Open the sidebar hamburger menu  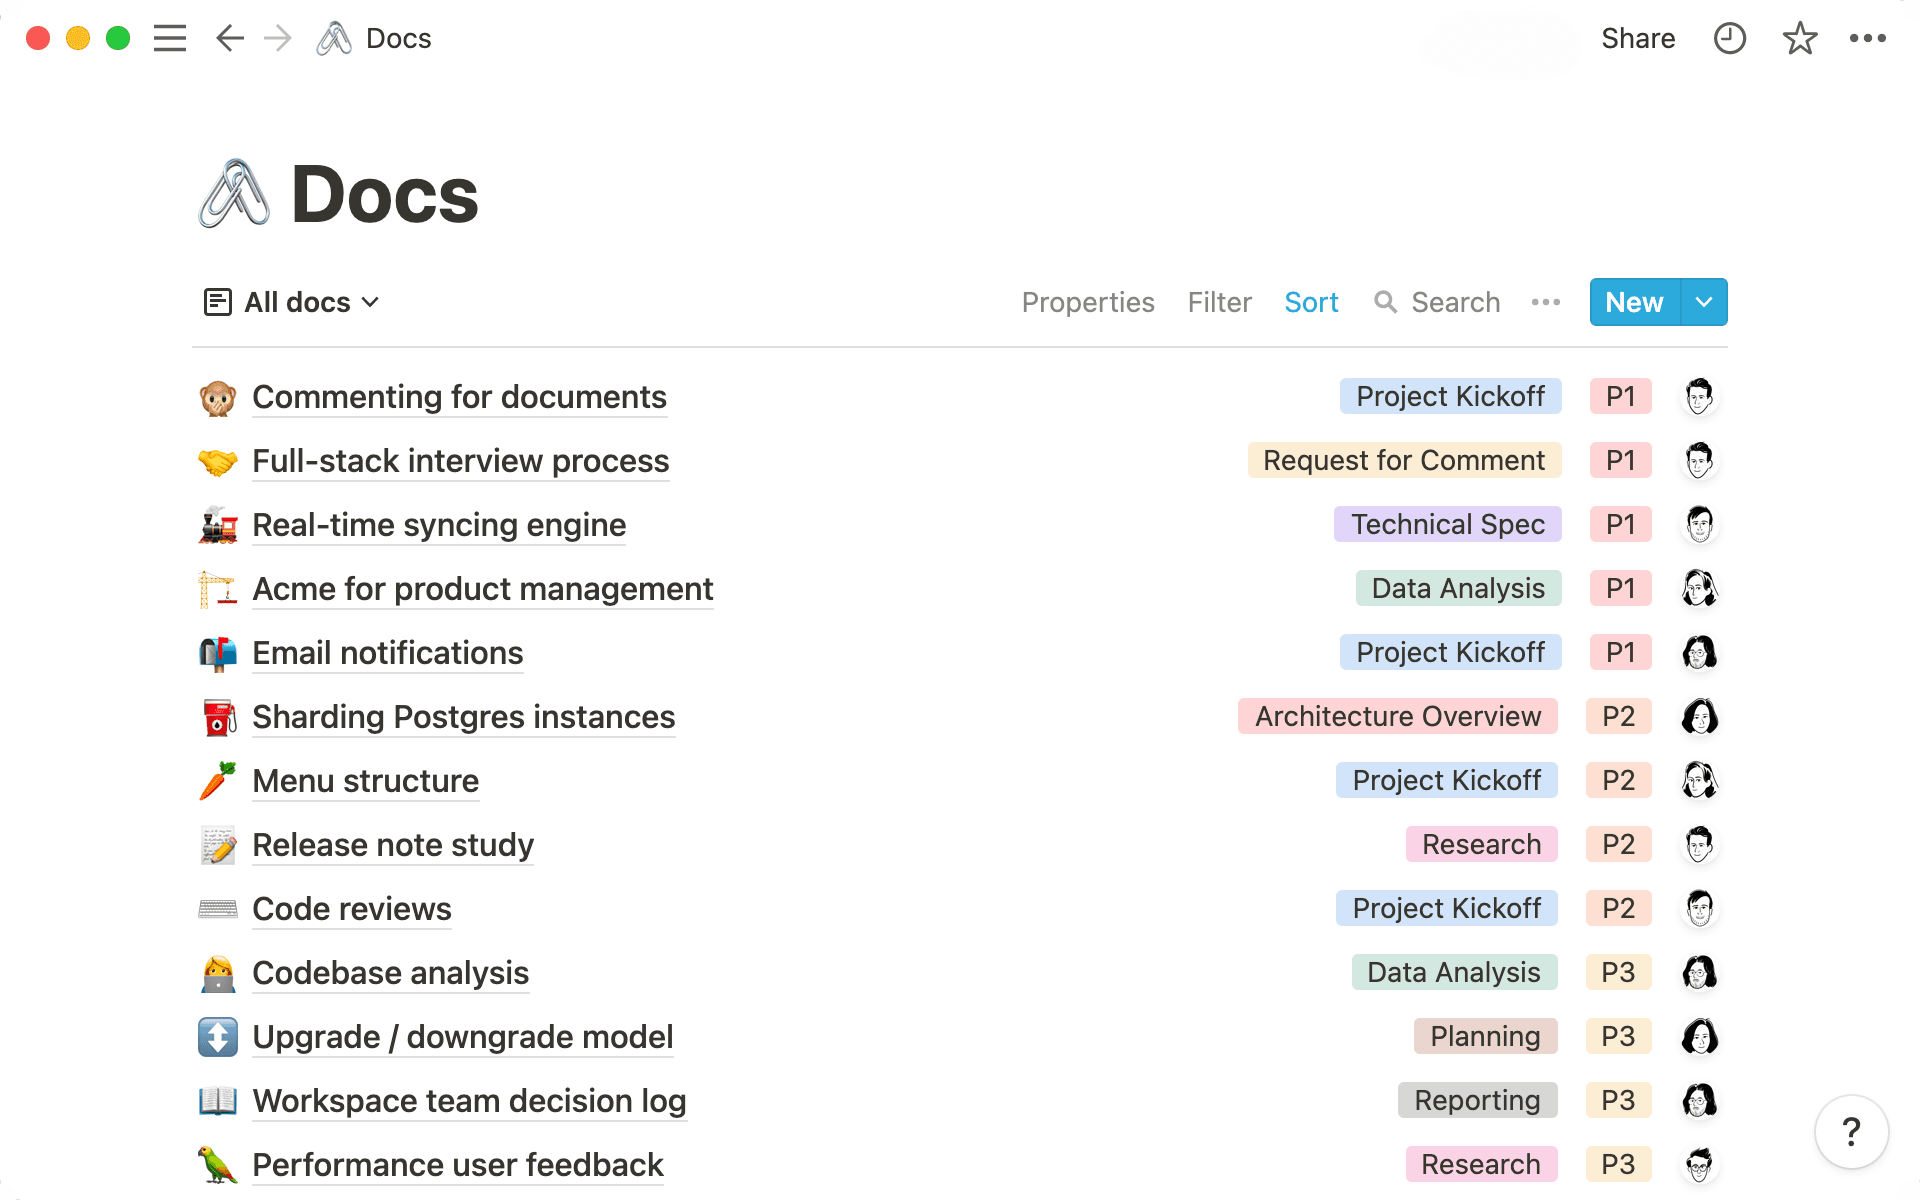coord(170,38)
